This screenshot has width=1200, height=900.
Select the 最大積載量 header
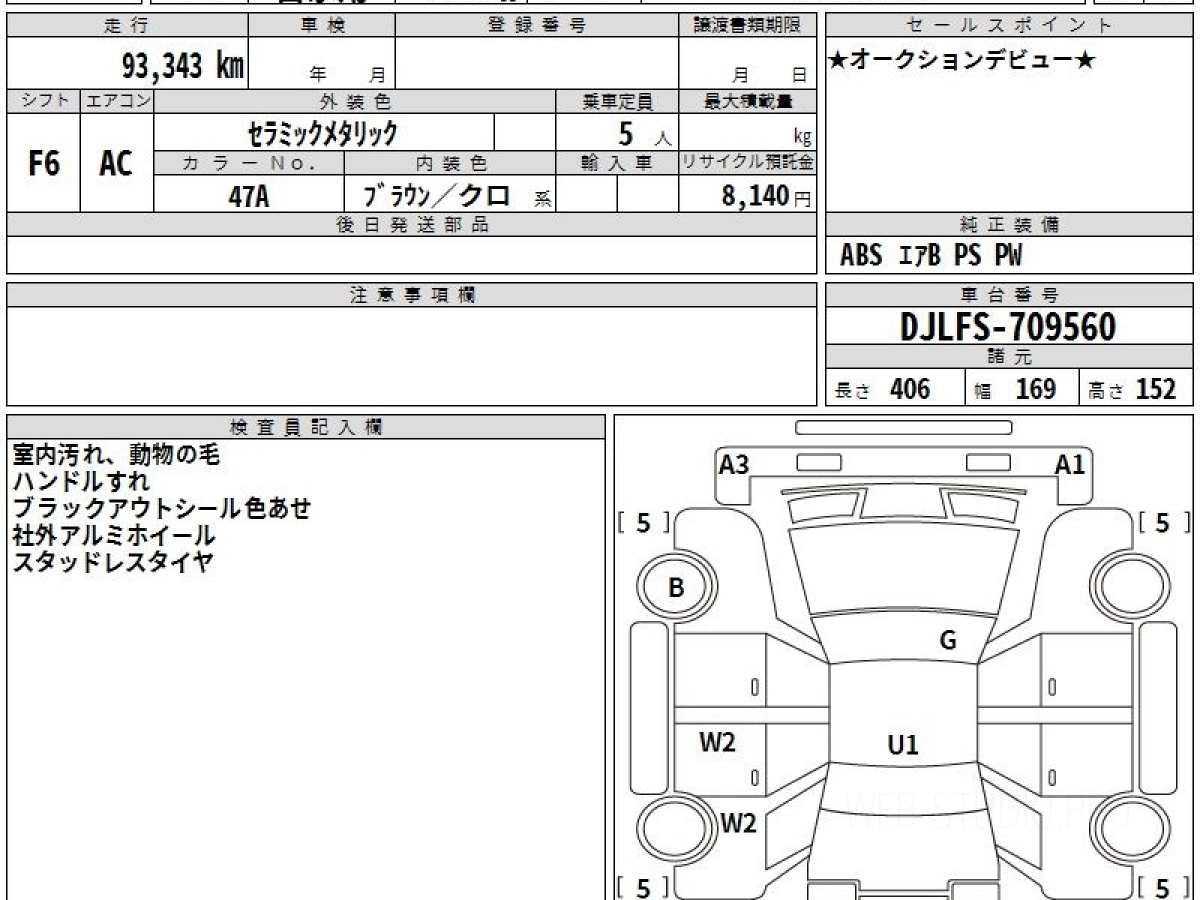click(x=748, y=101)
